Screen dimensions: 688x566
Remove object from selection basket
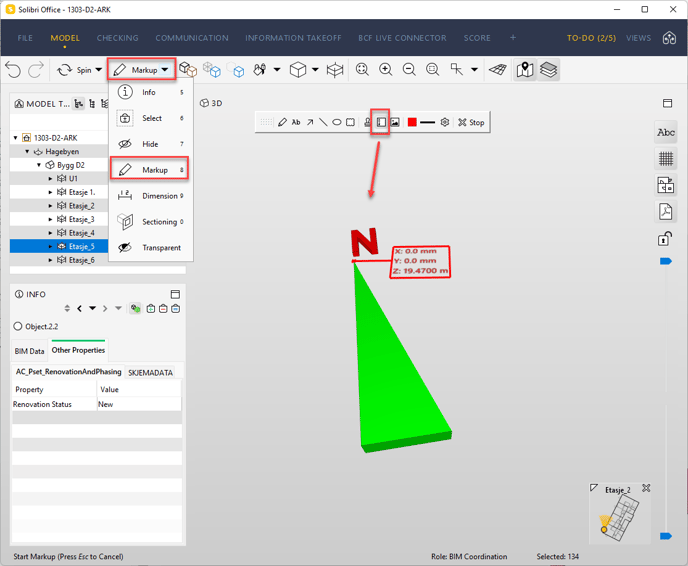163,309
